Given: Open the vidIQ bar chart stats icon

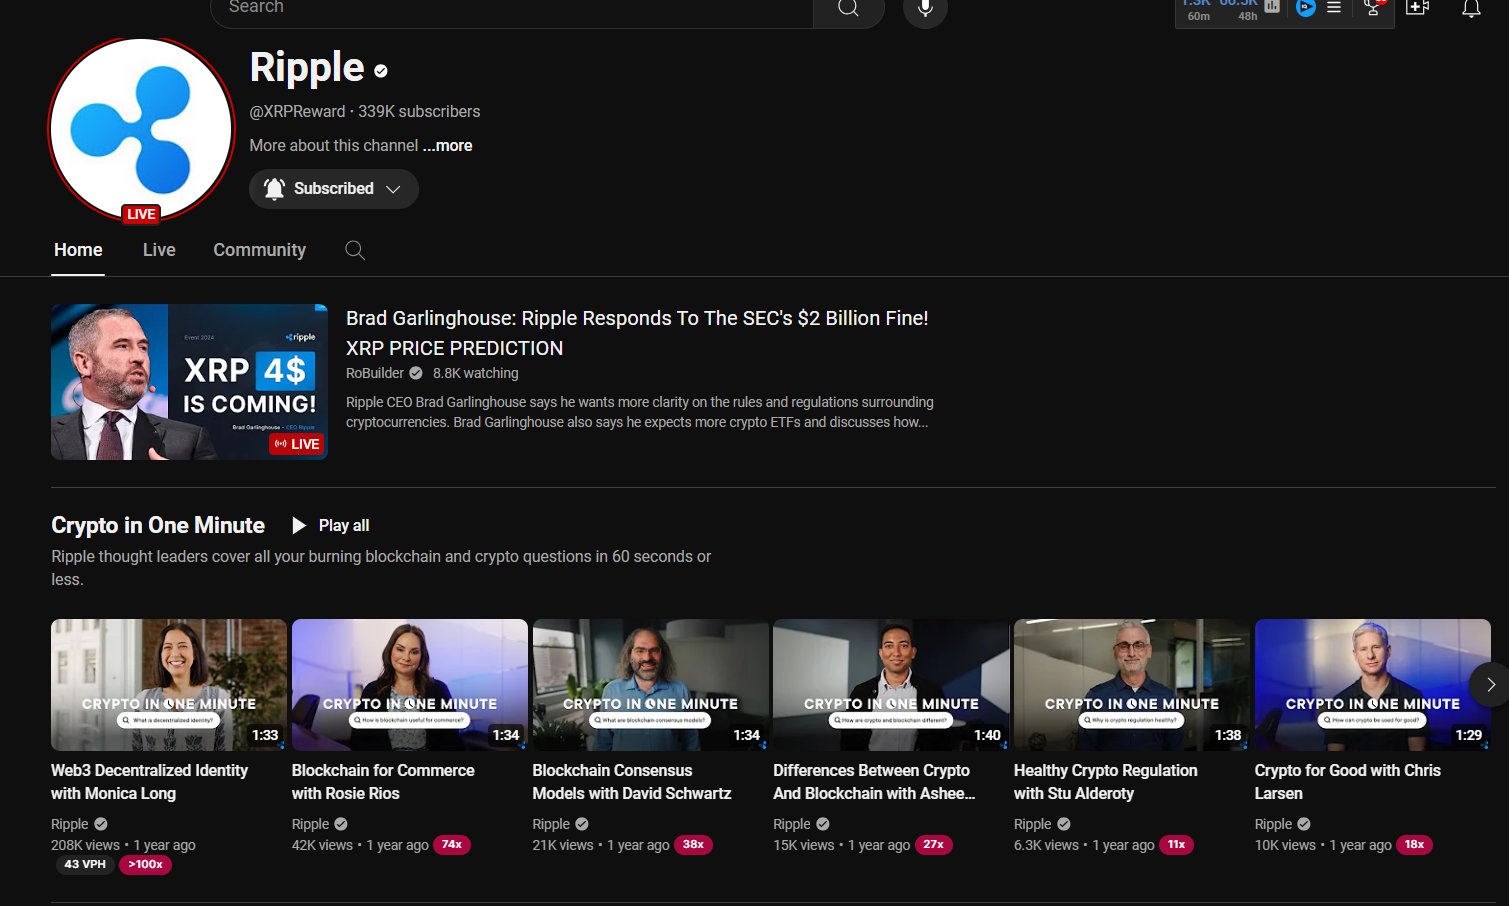Looking at the screenshot, I should coord(1272,6).
